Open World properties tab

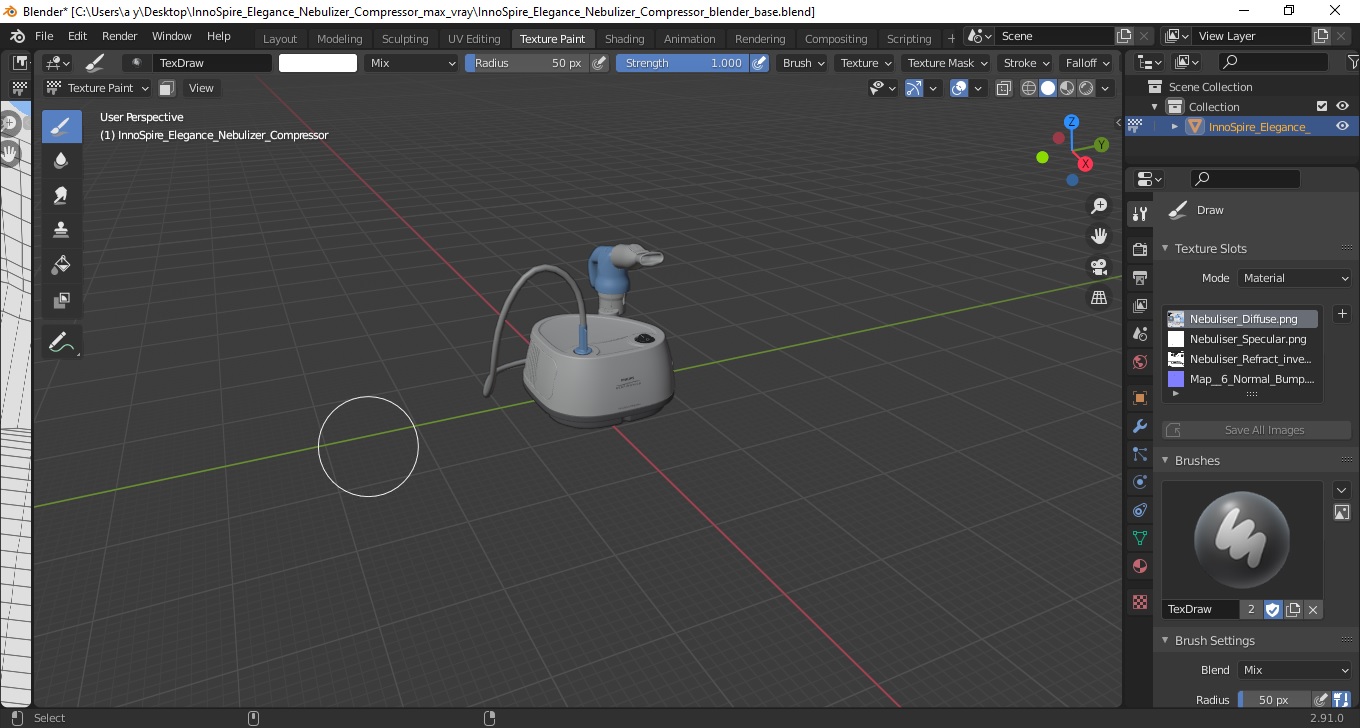(x=1139, y=362)
